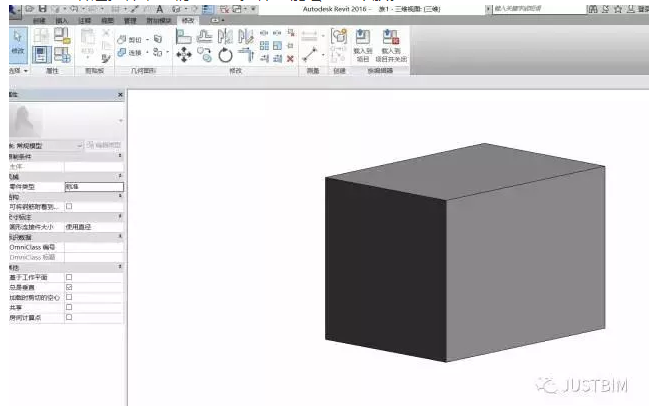The height and width of the screenshot is (406, 657).
Task: Click the keyword search box in title bar
Action: (539, 8)
